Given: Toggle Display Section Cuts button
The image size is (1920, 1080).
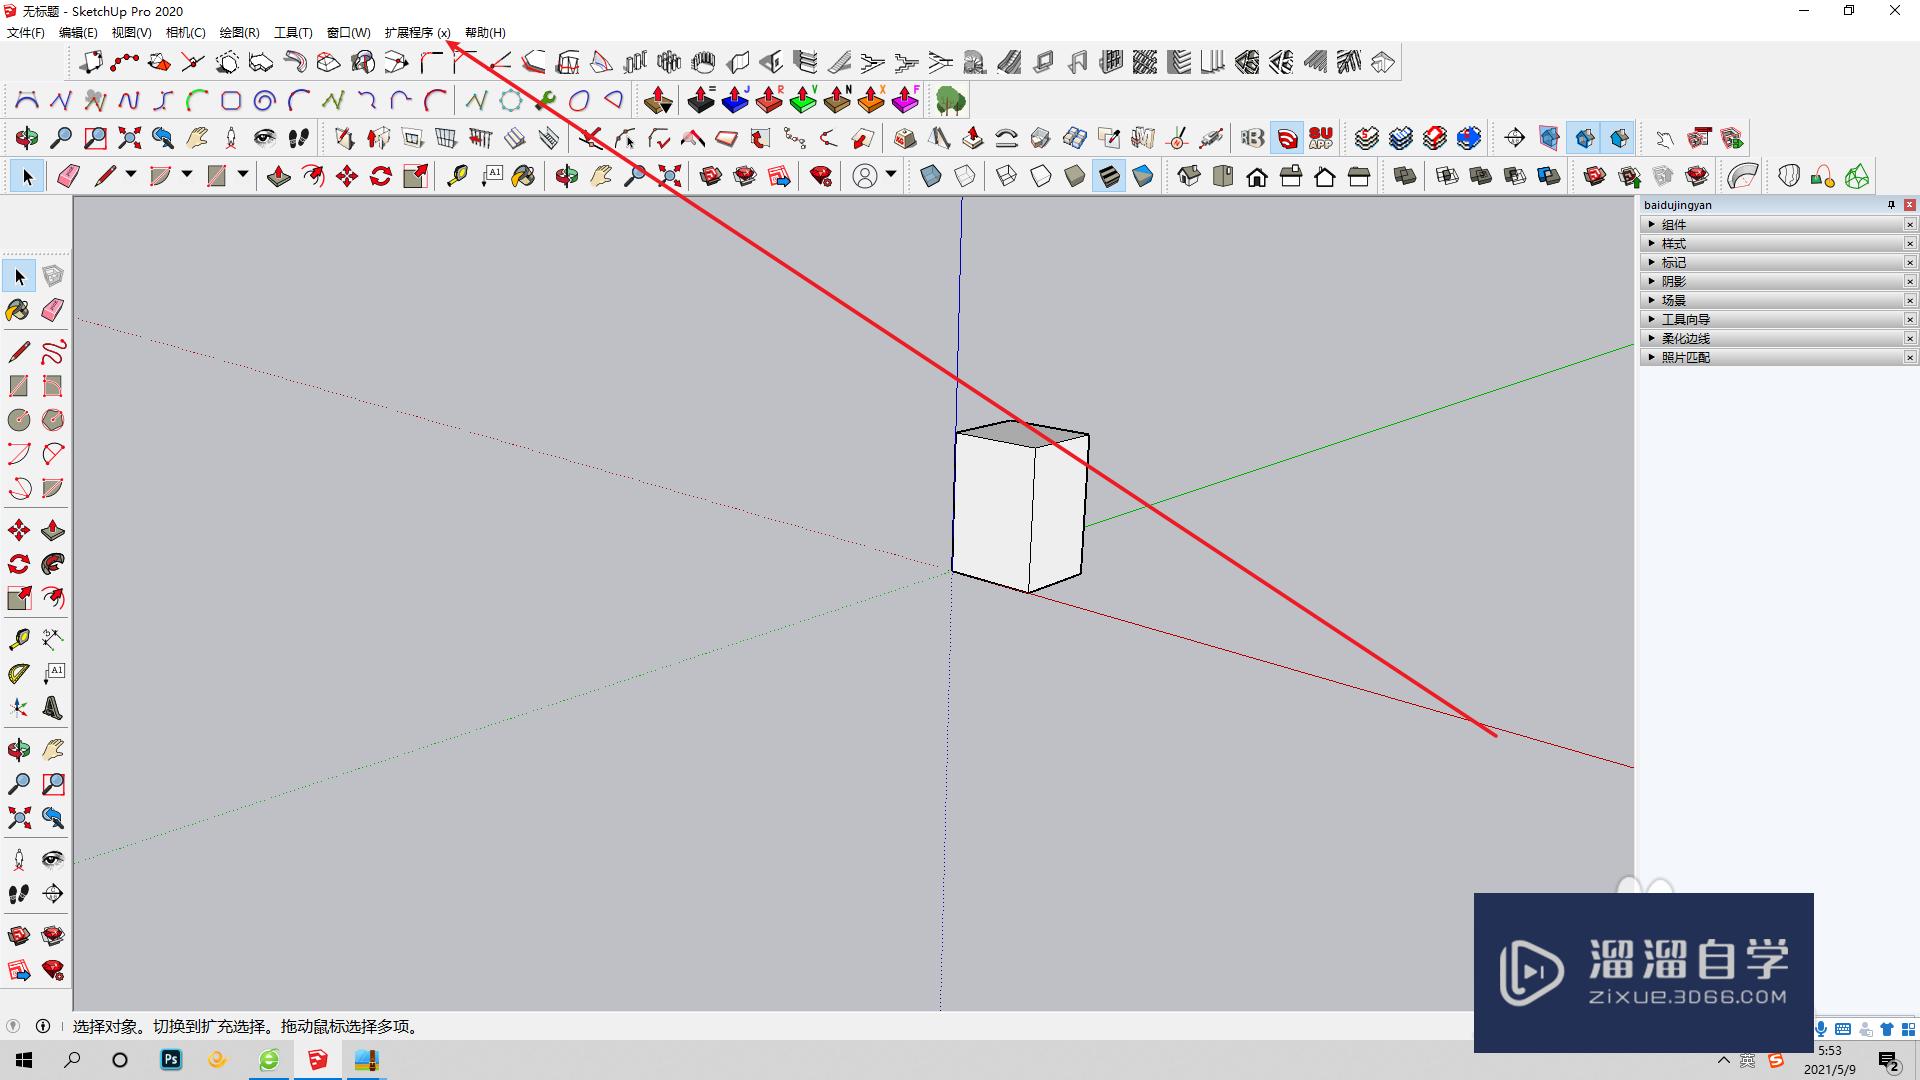Looking at the screenshot, I should pyautogui.click(x=1585, y=138).
